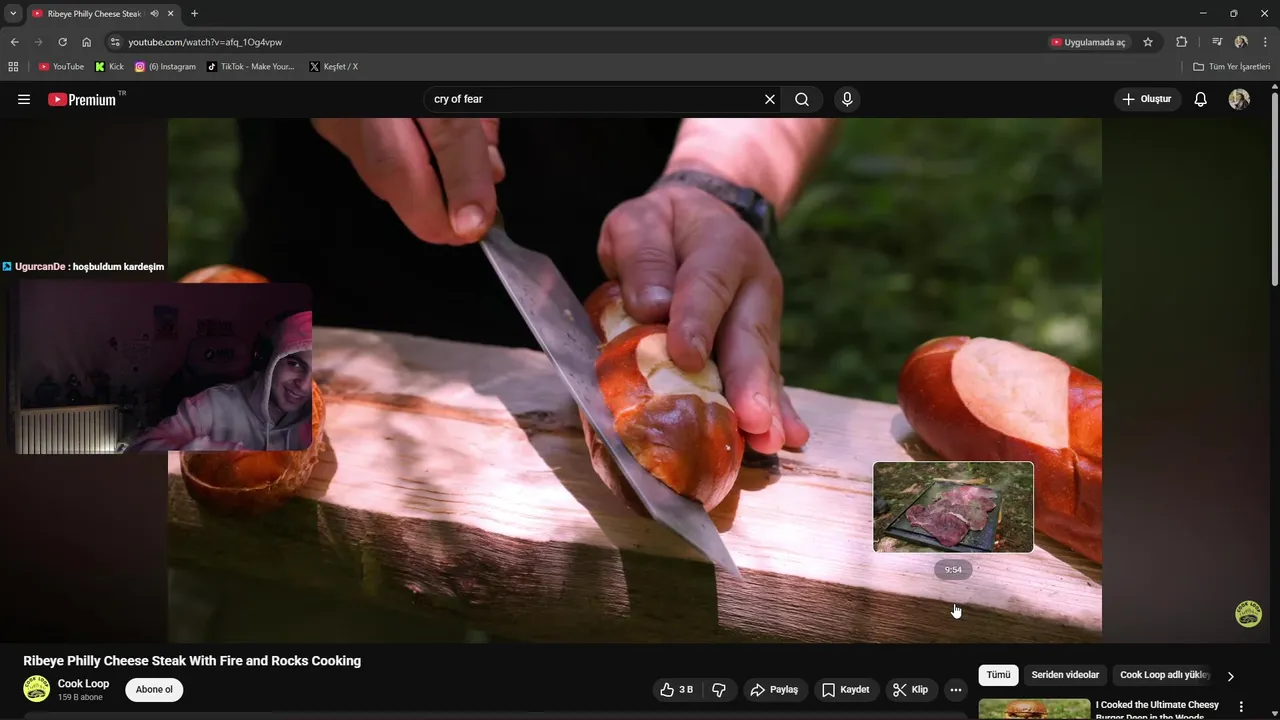Image resolution: width=1280 pixels, height=720 pixels.
Task: Open the apps grid in bookmarks bar
Action: tap(13, 67)
